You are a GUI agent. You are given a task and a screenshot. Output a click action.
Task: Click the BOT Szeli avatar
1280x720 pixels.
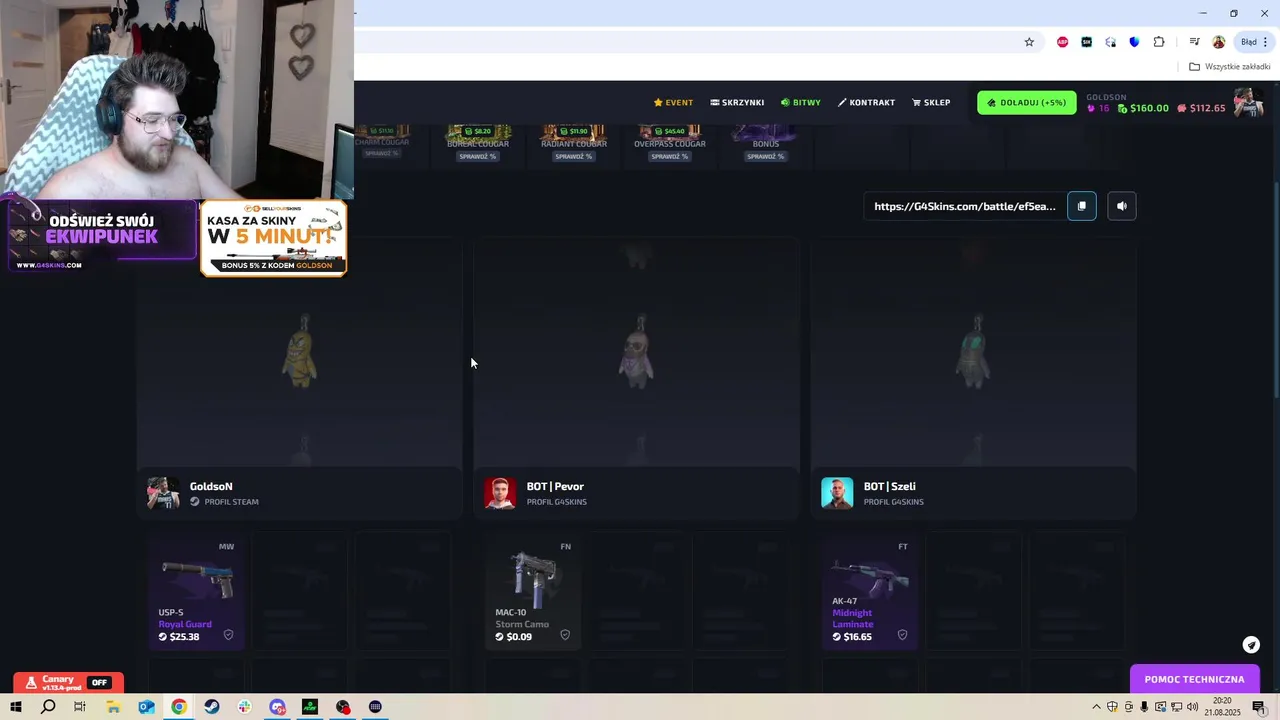[837, 493]
